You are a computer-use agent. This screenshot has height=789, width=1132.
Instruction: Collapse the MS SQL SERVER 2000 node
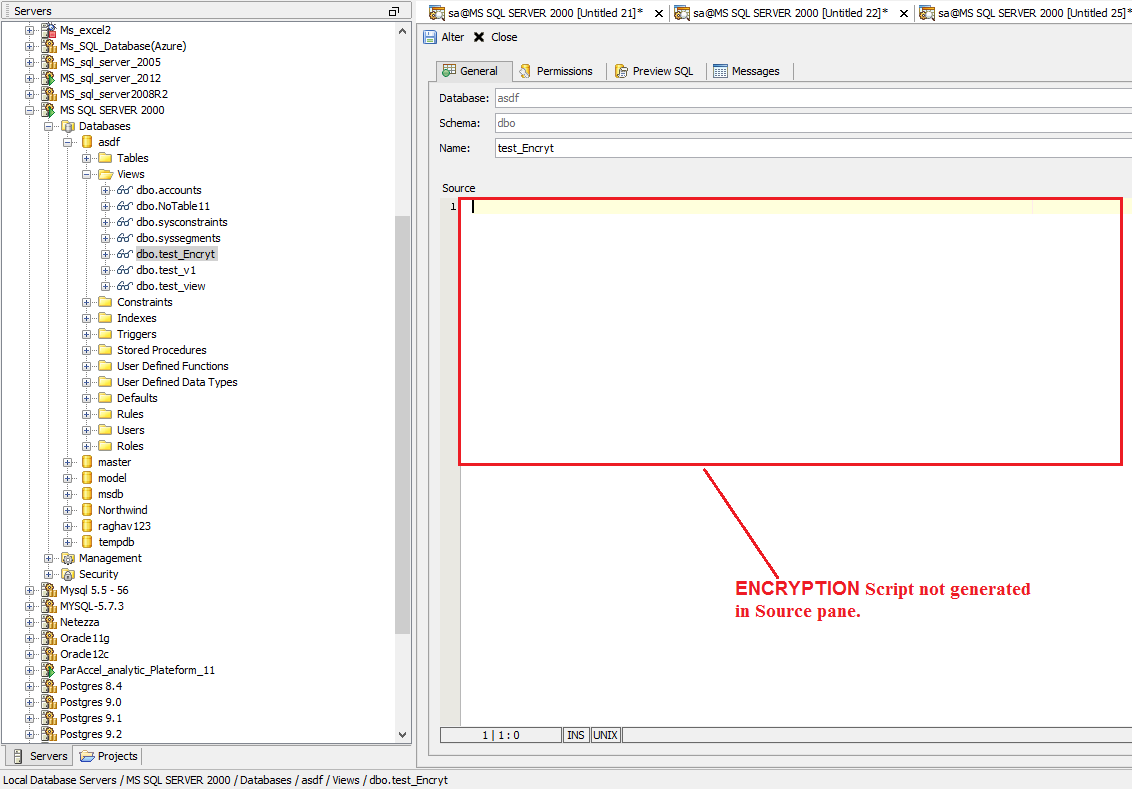tap(30, 110)
